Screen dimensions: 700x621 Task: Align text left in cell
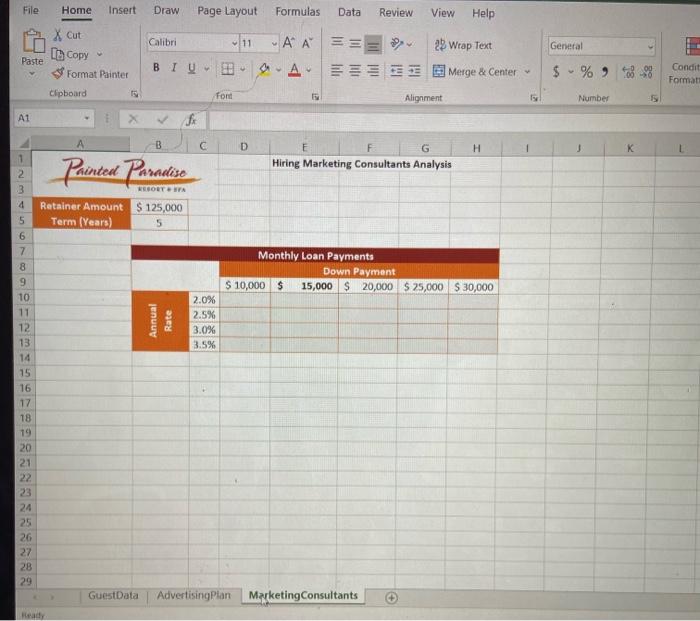pyautogui.click(x=337, y=70)
